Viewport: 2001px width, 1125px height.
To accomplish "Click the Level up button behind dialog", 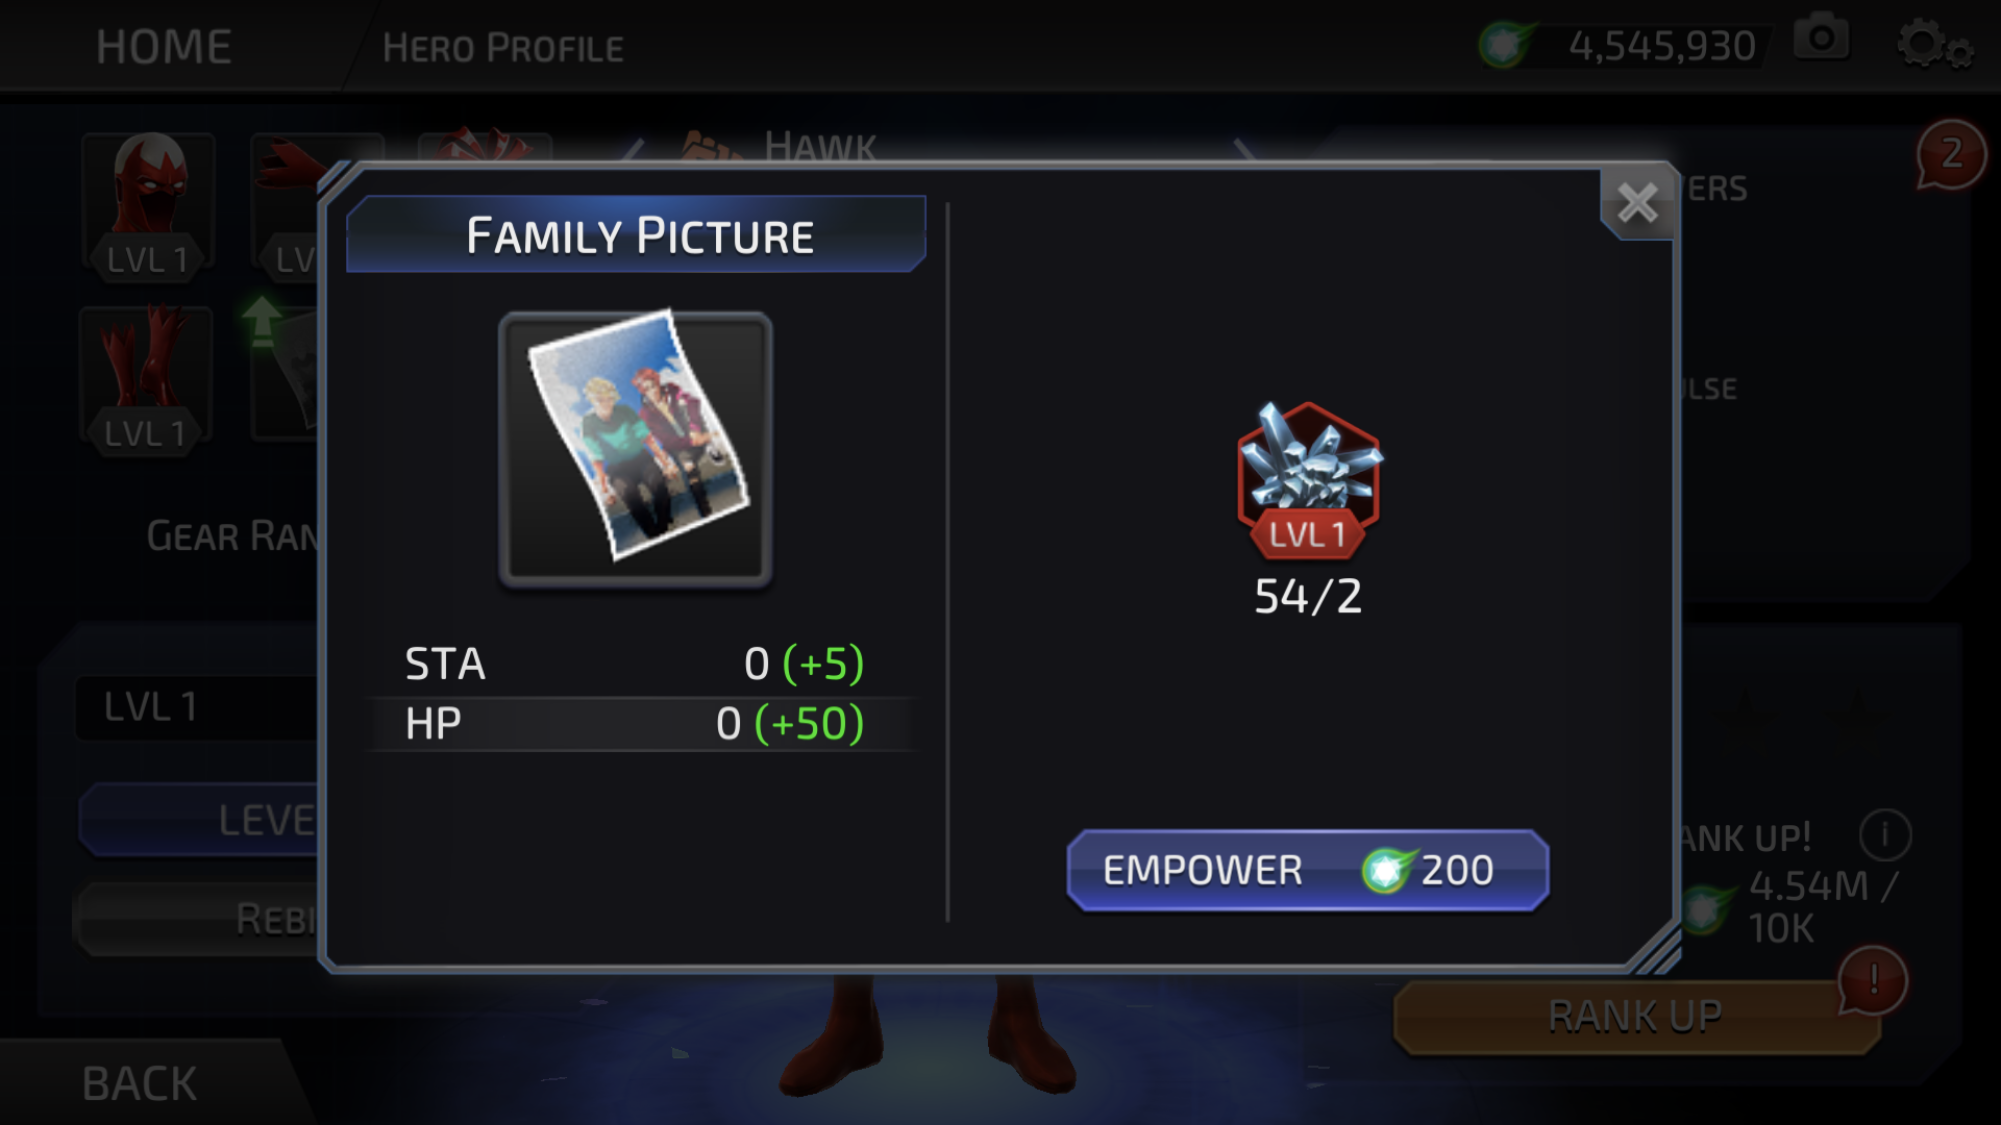I will [200, 820].
